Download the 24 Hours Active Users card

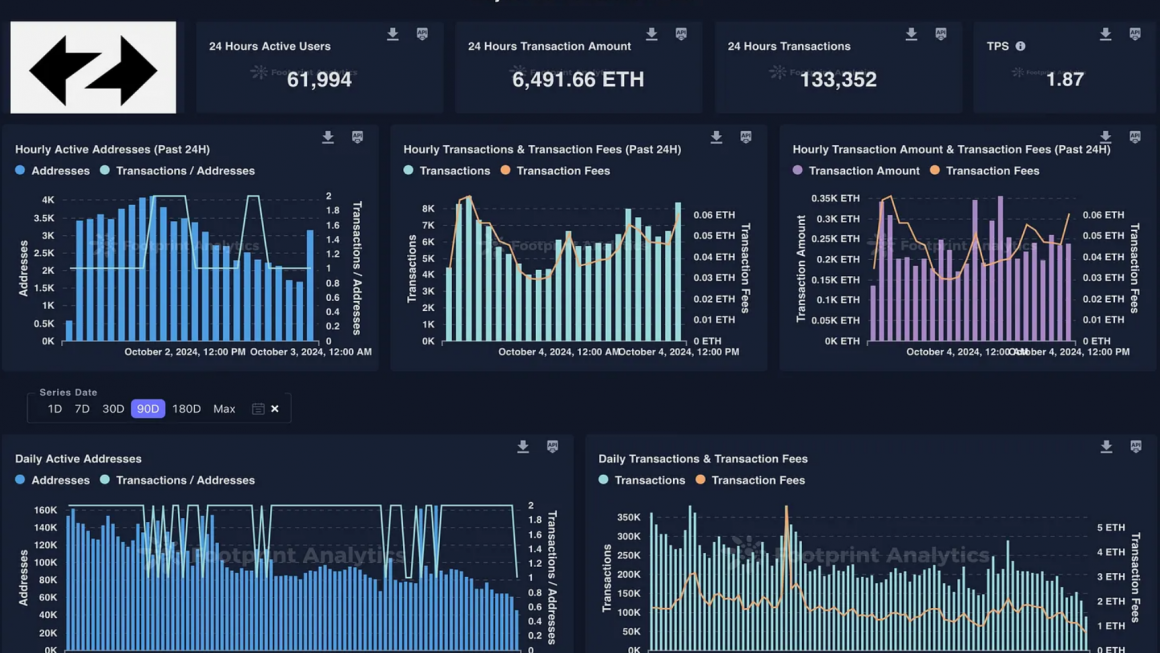click(393, 34)
